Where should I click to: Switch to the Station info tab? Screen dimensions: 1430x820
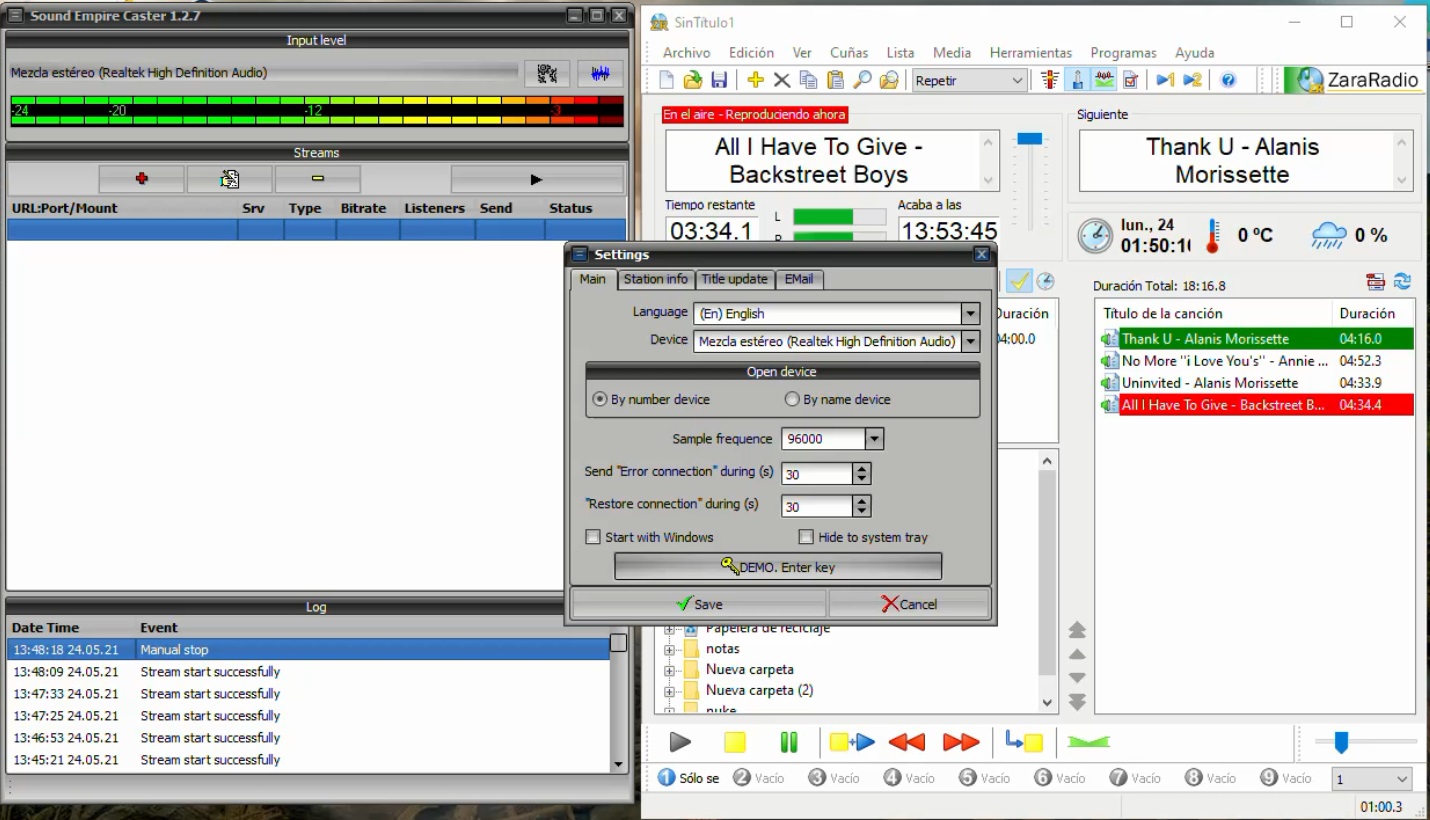pyautogui.click(x=656, y=279)
